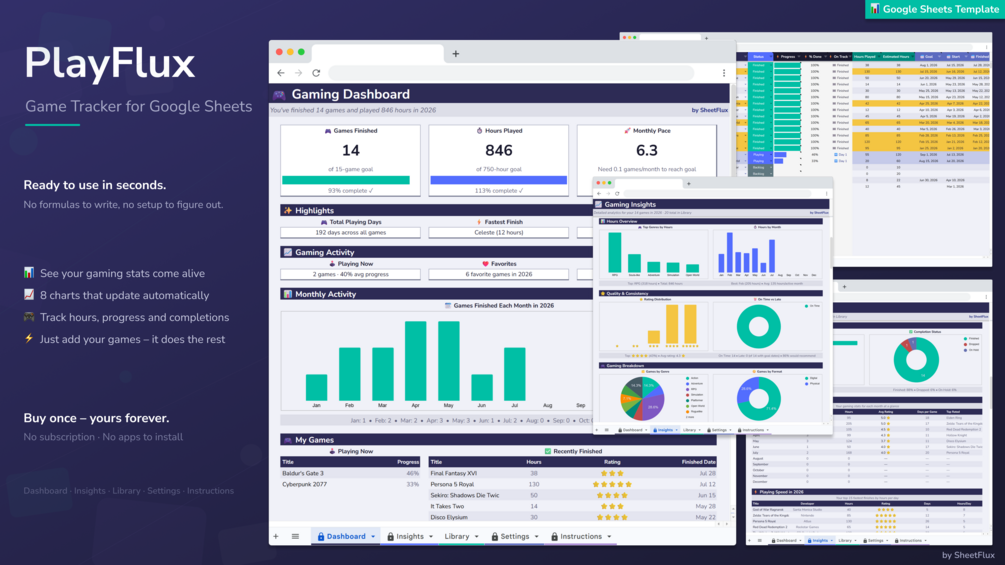Screen dimensions: 1005x565
Task: Open Instructions tab dropdown in Gaming Insights window
Action: coord(767,430)
